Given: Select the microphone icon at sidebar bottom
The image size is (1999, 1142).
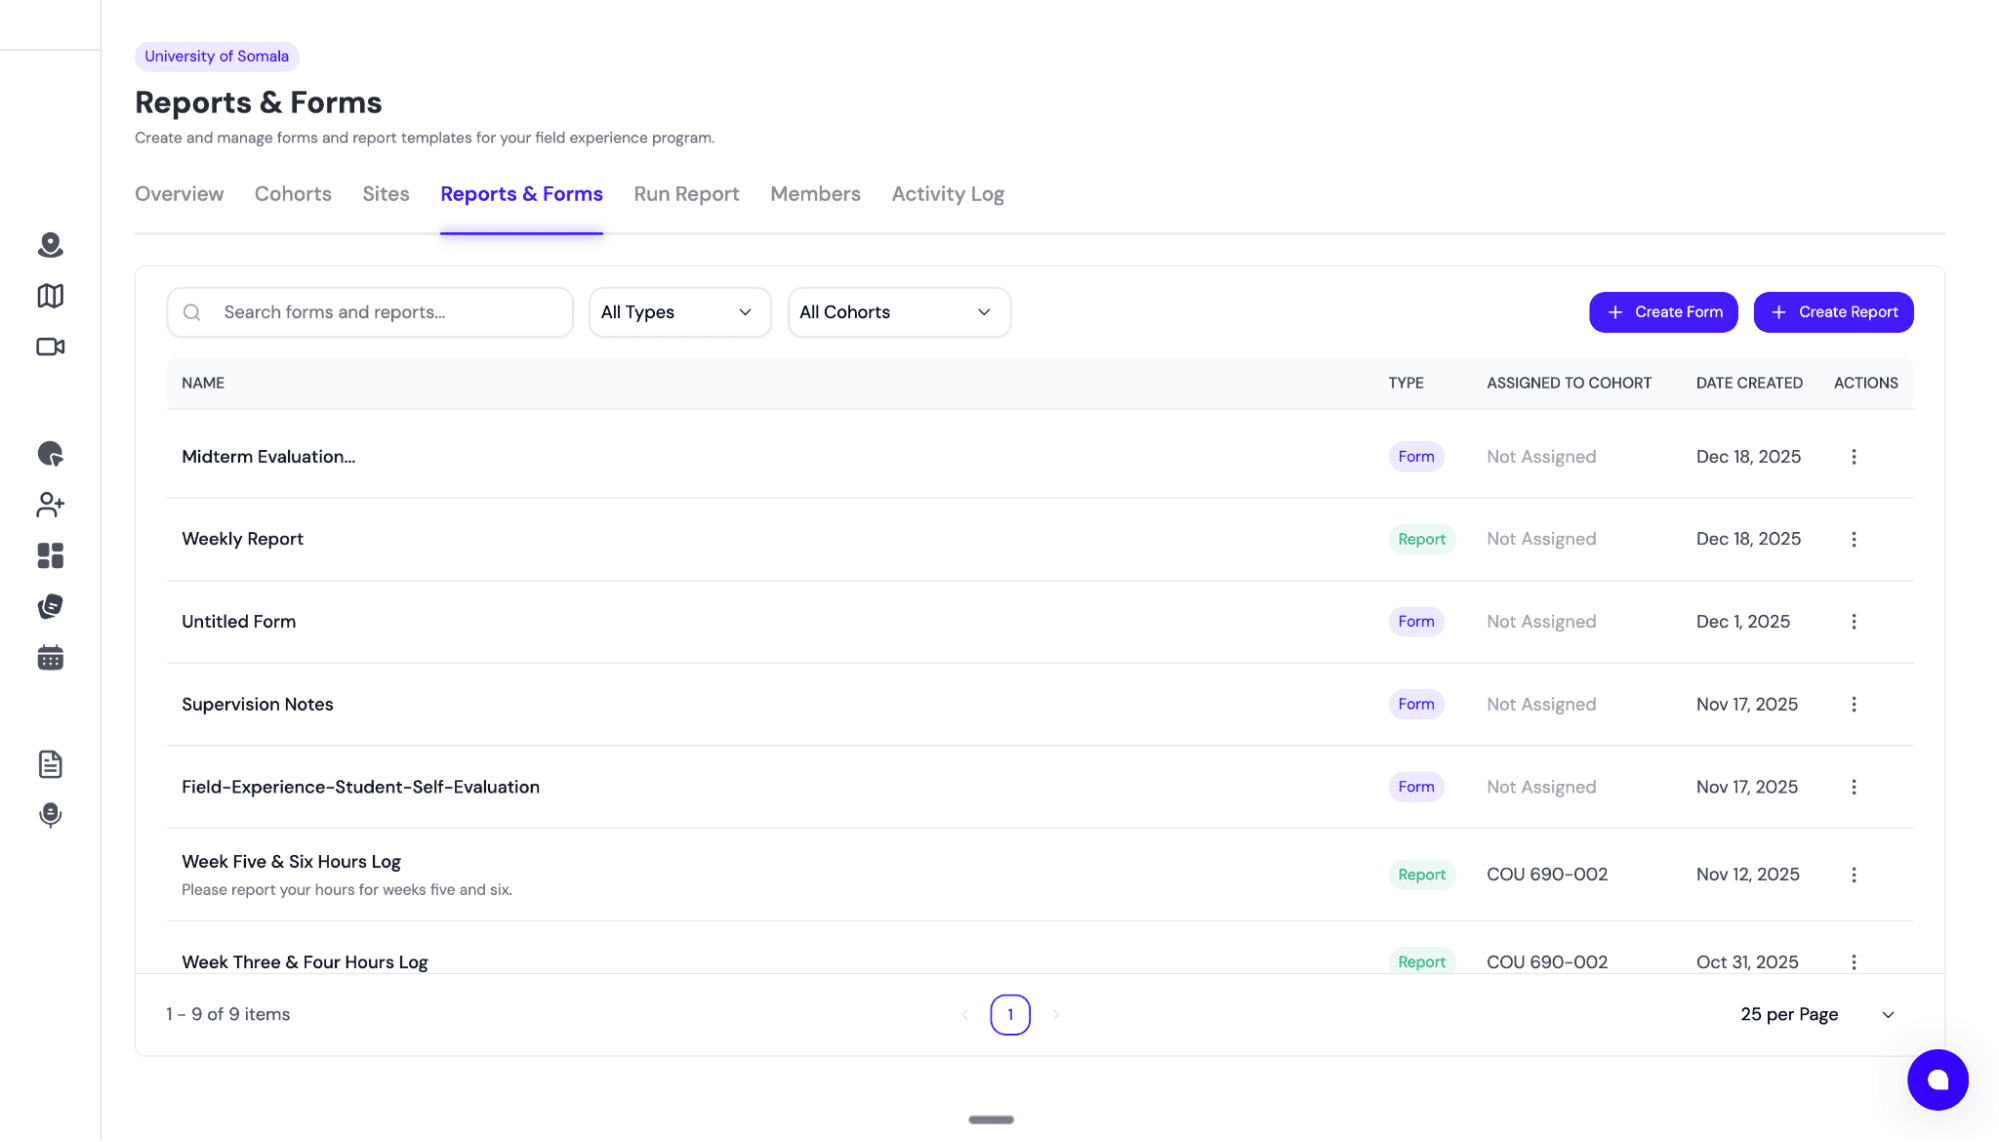Looking at the screenshot, I should (x=49, y=815).
